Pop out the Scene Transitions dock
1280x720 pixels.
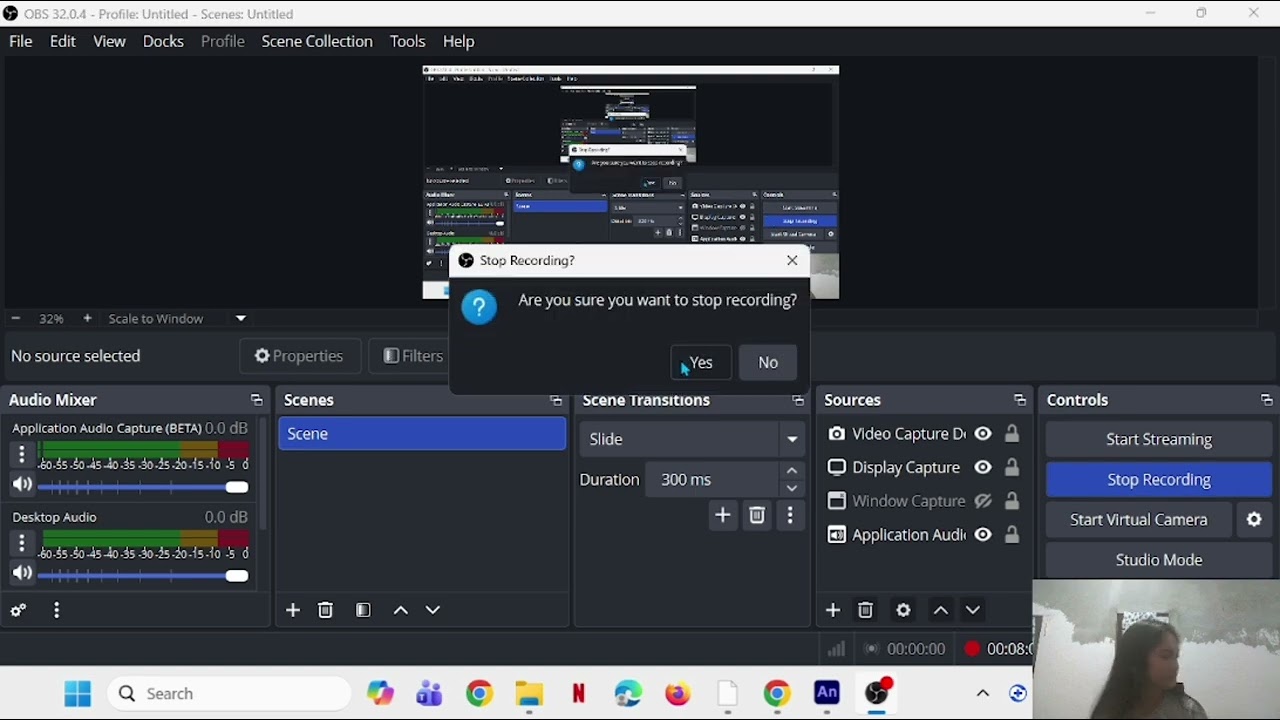pyautogui.click(x=797, y=401)
